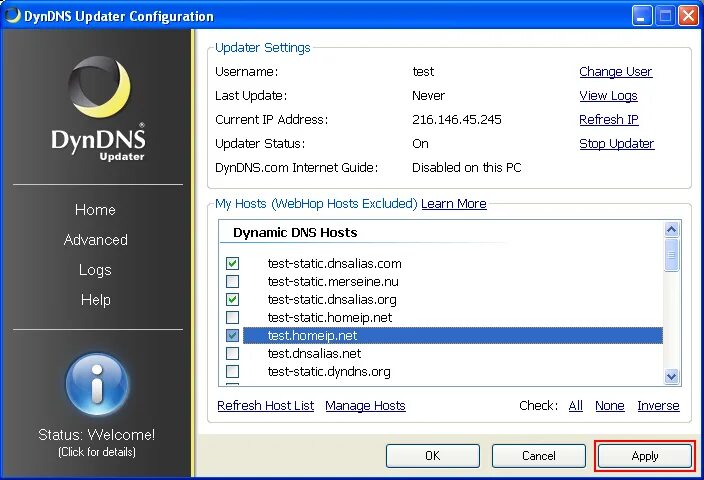Click the (Click for details) text
Image resolution: width=704 pixels, height=480 pixels.
coord(97,452)
